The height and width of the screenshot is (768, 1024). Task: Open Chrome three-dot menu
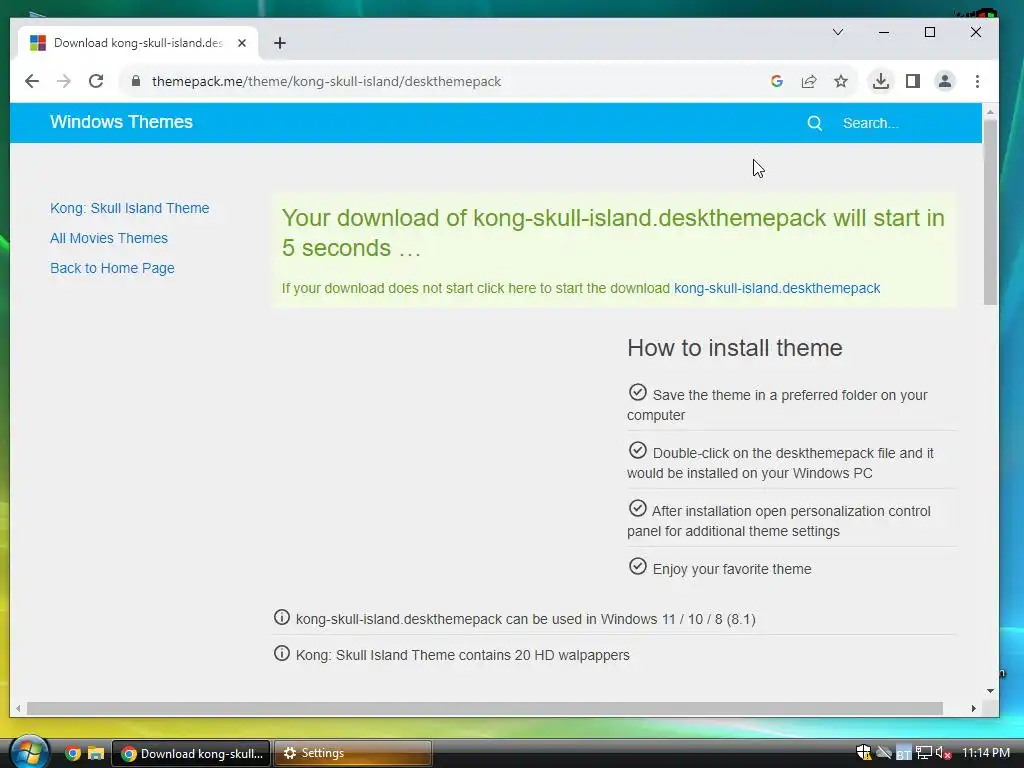coord(977,81)
